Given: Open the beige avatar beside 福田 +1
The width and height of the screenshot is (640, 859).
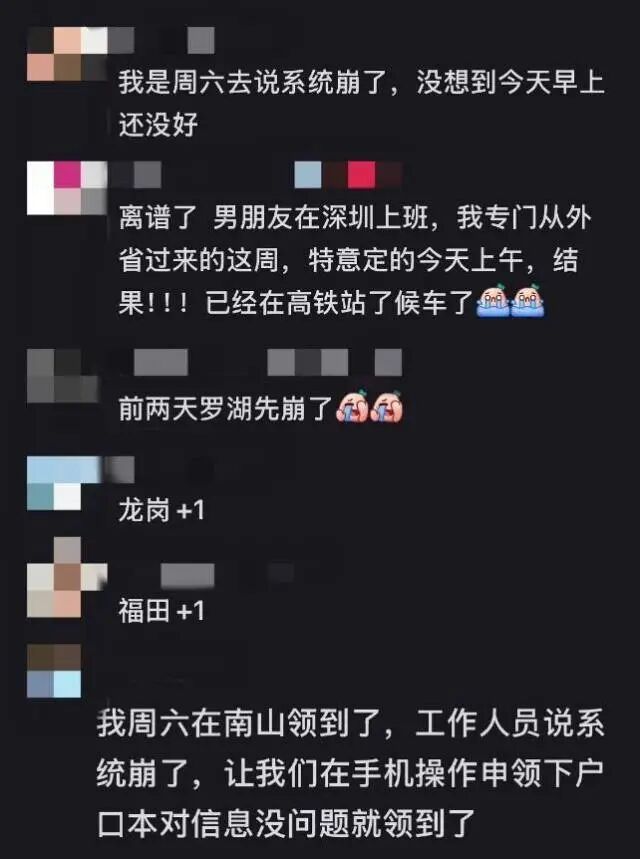Looking at the screenshot, I should [x=67, y=577].
